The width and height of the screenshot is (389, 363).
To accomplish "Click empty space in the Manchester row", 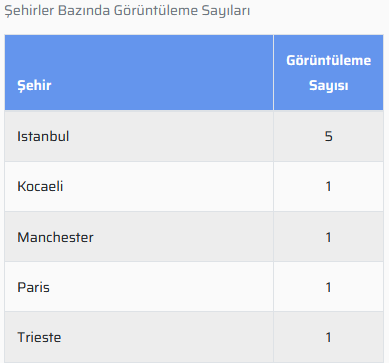I will point(183,237).
